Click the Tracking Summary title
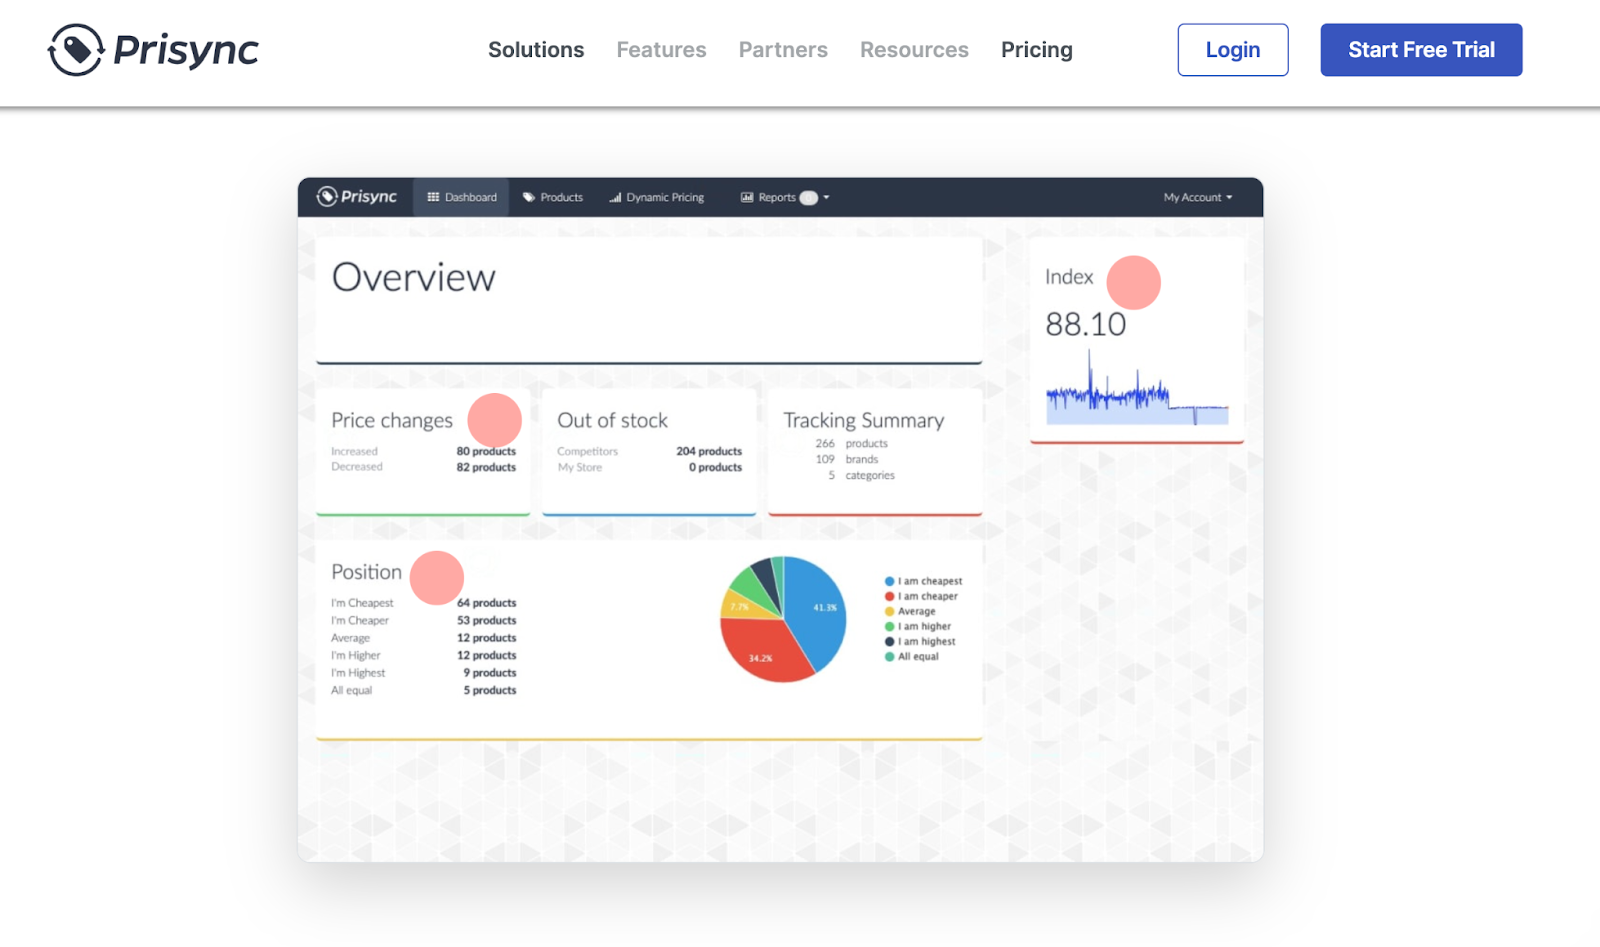This screenshot has width=1600, height=947. pos(863,421)
